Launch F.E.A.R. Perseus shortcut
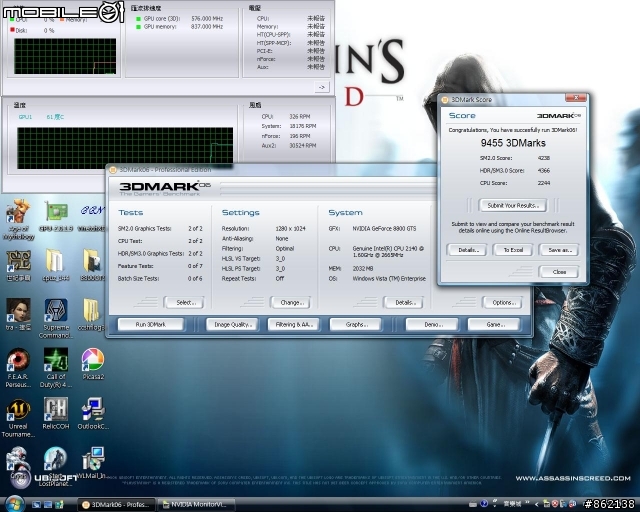This screenshot has width=640, height=512. [x=18, y=367]
